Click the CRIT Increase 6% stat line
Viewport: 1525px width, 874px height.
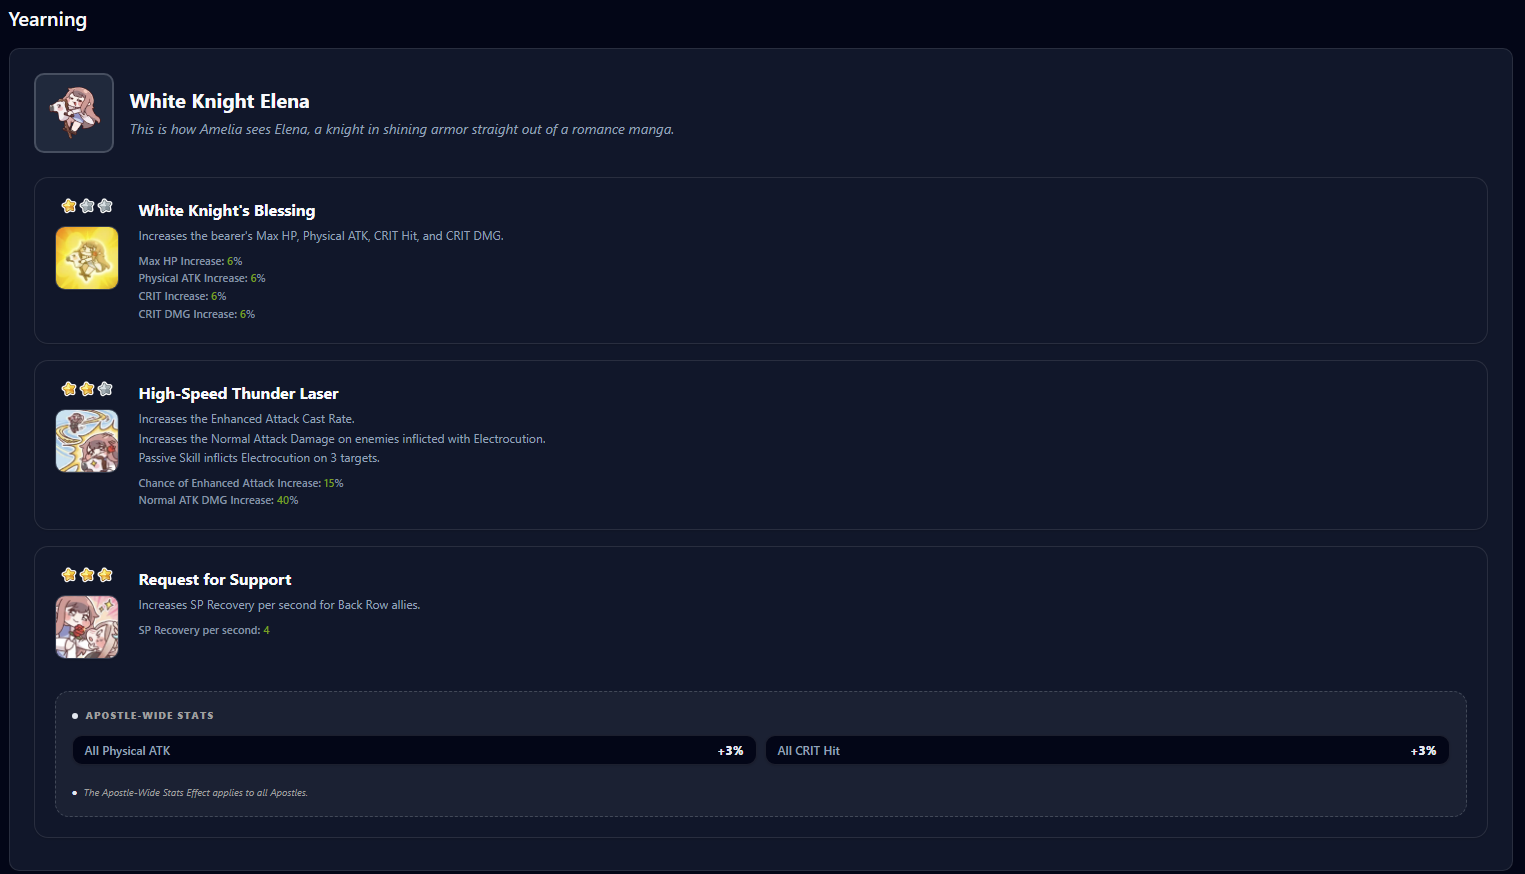tap(183, 297)
